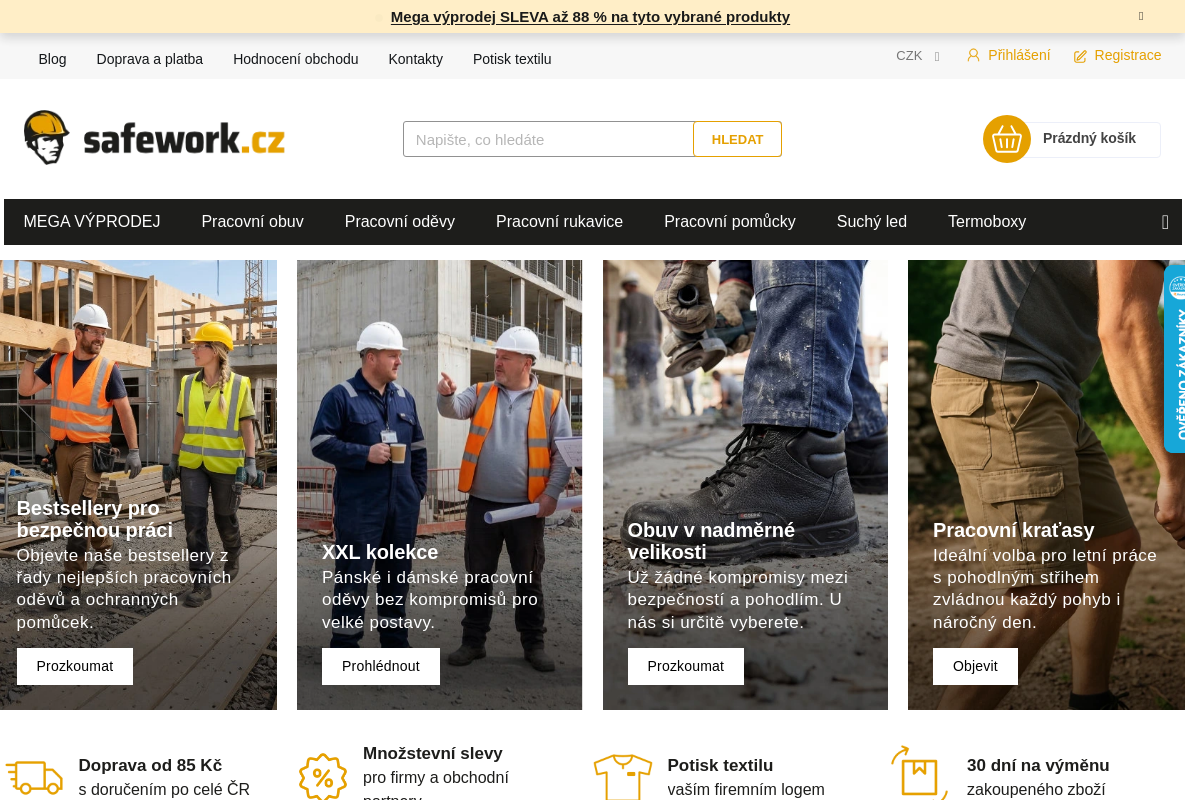Open the Ověřeno zákazníky badge
This screenshot has width=1200, height=800.
pyautogui.click(x=1176, y=358)
